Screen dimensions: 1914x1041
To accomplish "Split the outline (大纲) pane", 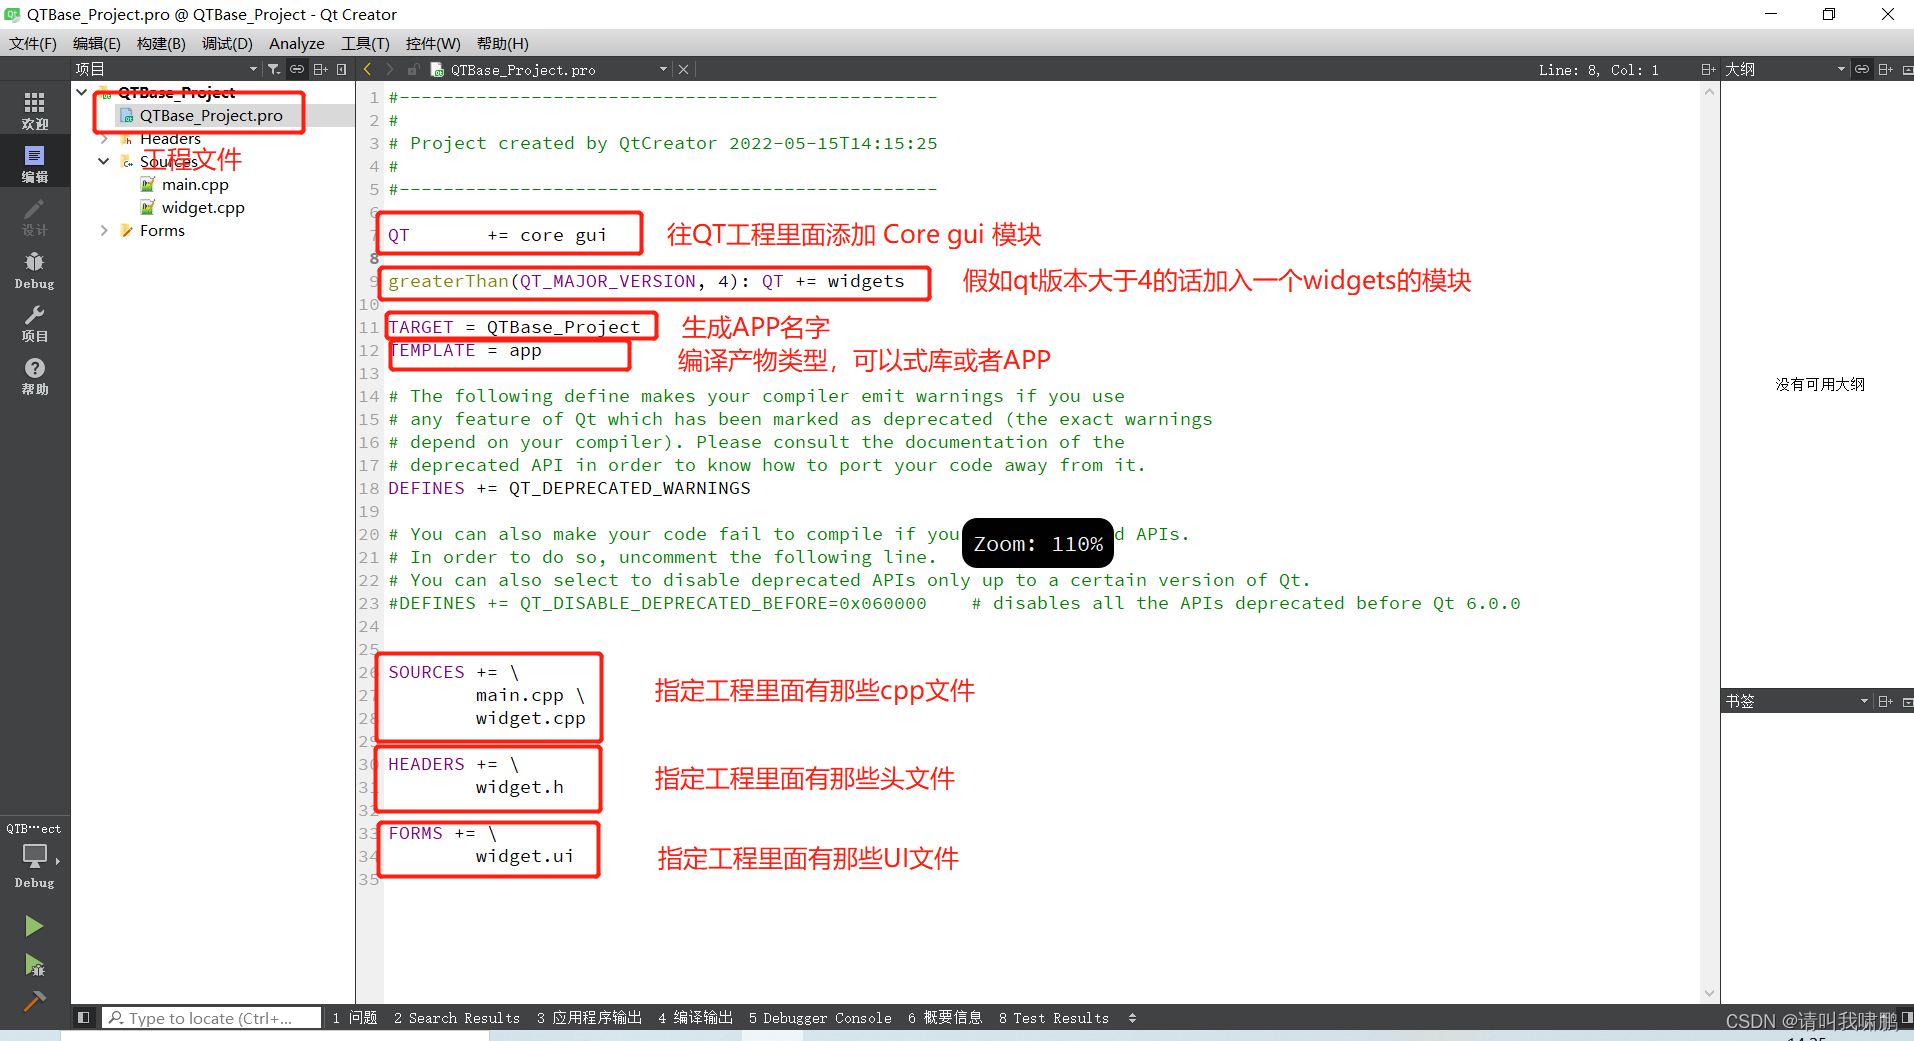I will 1885,69.
